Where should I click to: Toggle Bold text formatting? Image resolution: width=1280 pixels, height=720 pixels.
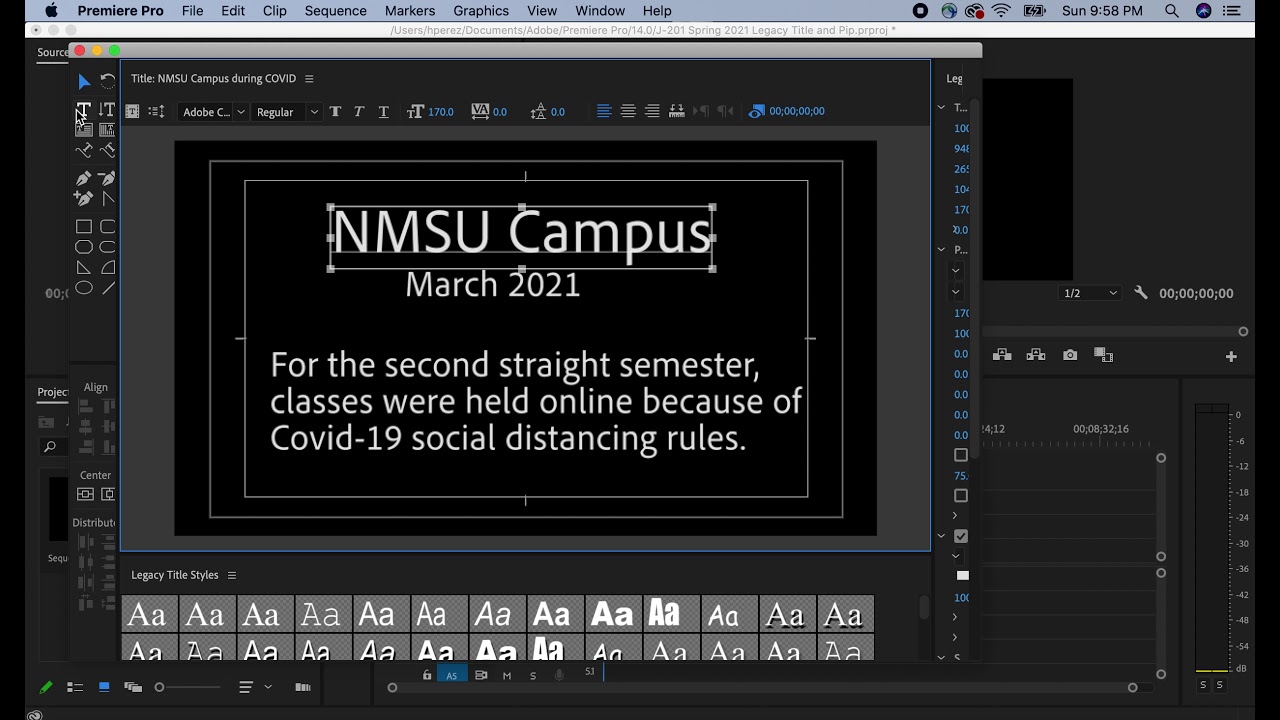click(x=335, y=112)
